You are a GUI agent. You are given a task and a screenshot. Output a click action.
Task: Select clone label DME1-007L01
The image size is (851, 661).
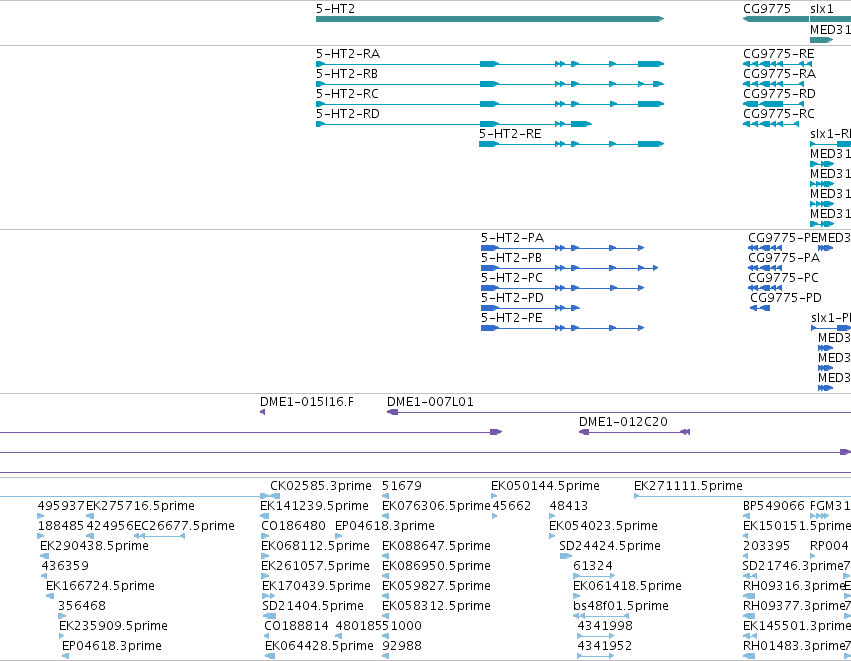pyautogui.click(x=430, y=402)
